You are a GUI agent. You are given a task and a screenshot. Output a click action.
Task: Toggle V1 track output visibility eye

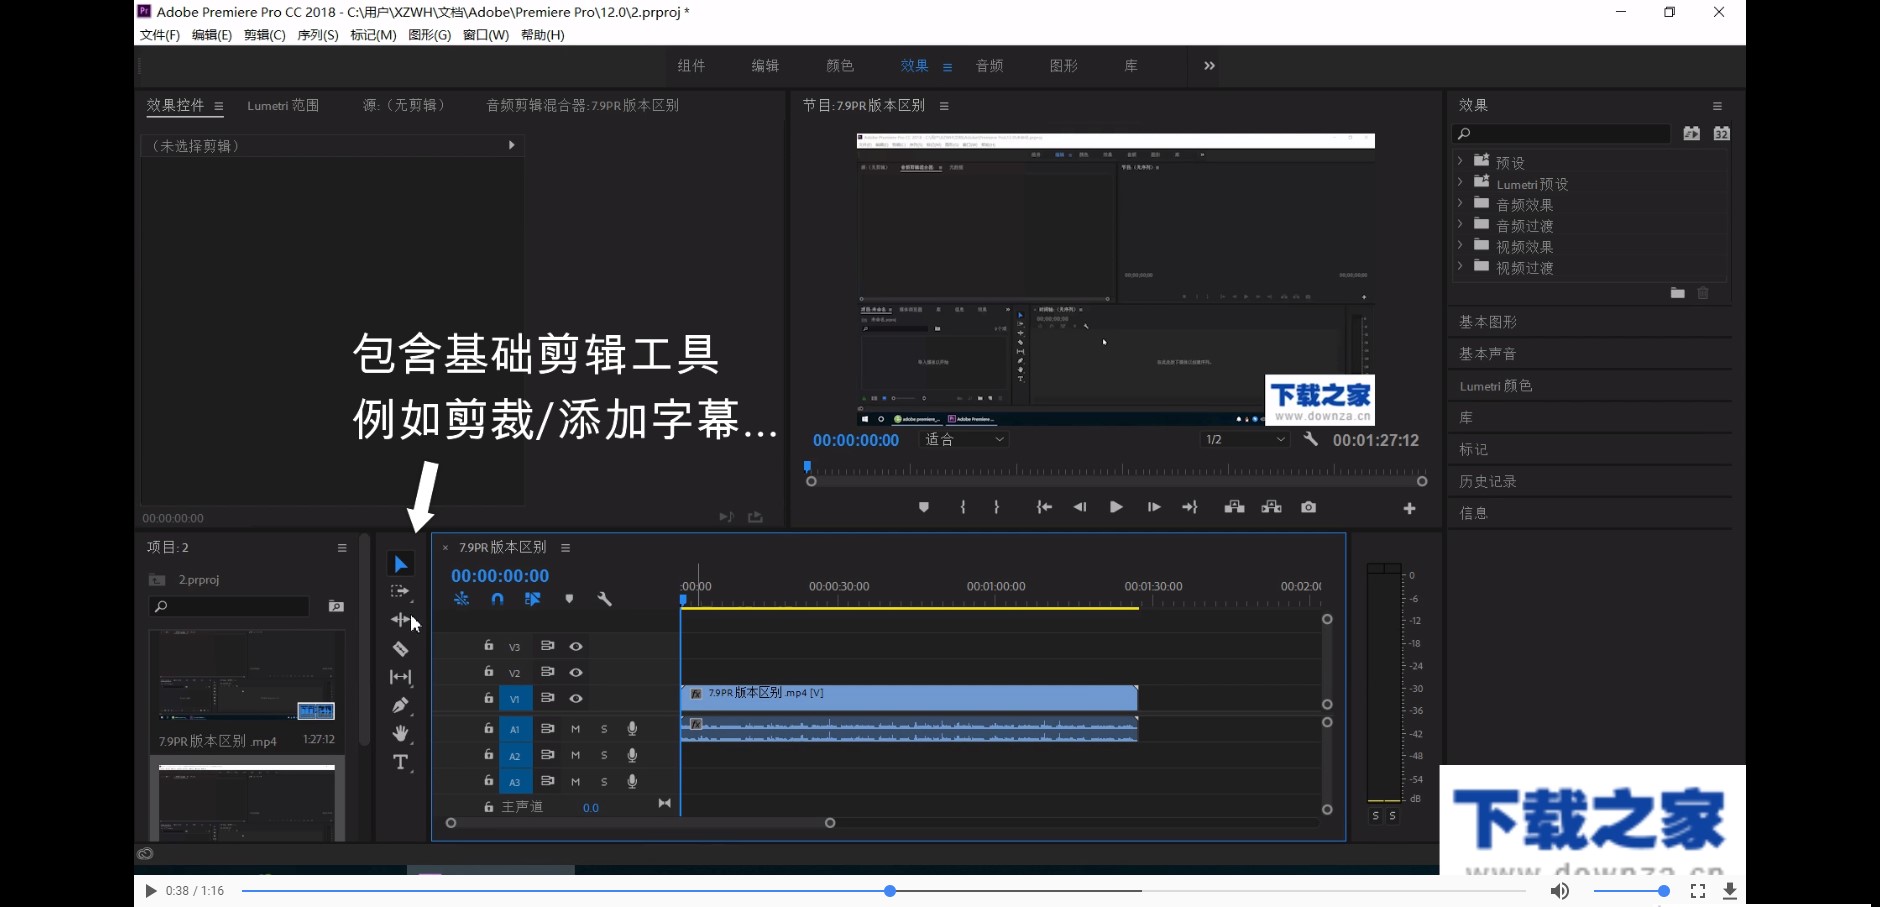(575, 698)
